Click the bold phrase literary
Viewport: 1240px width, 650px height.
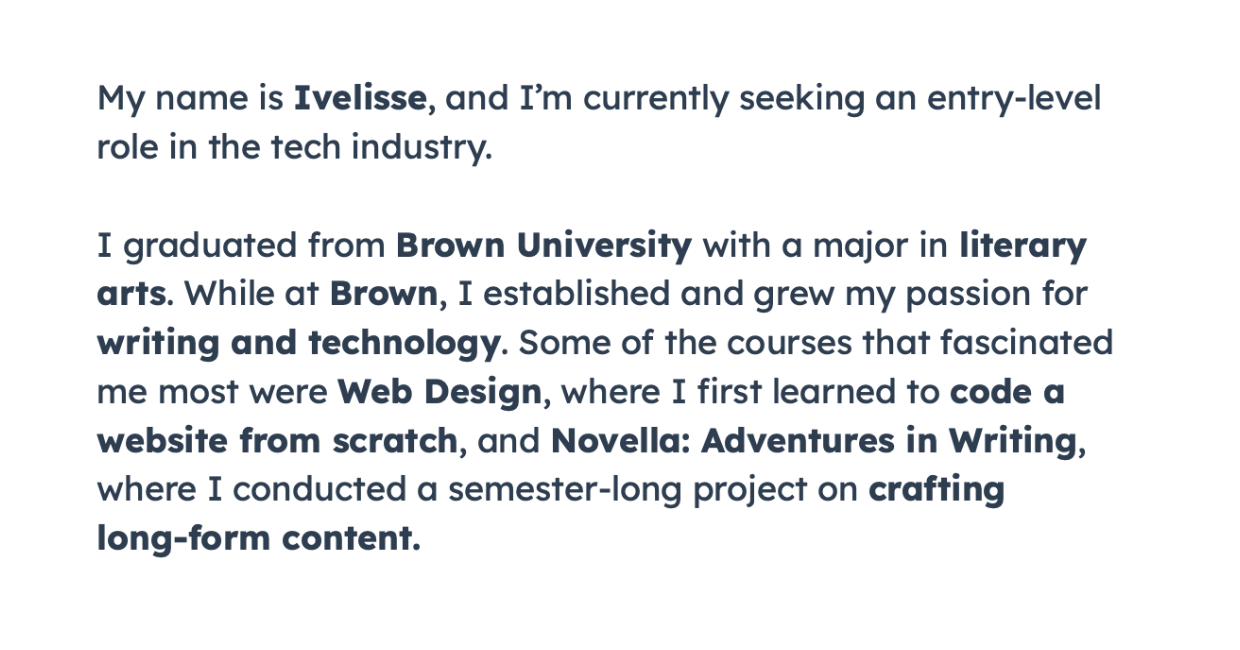1022,247
